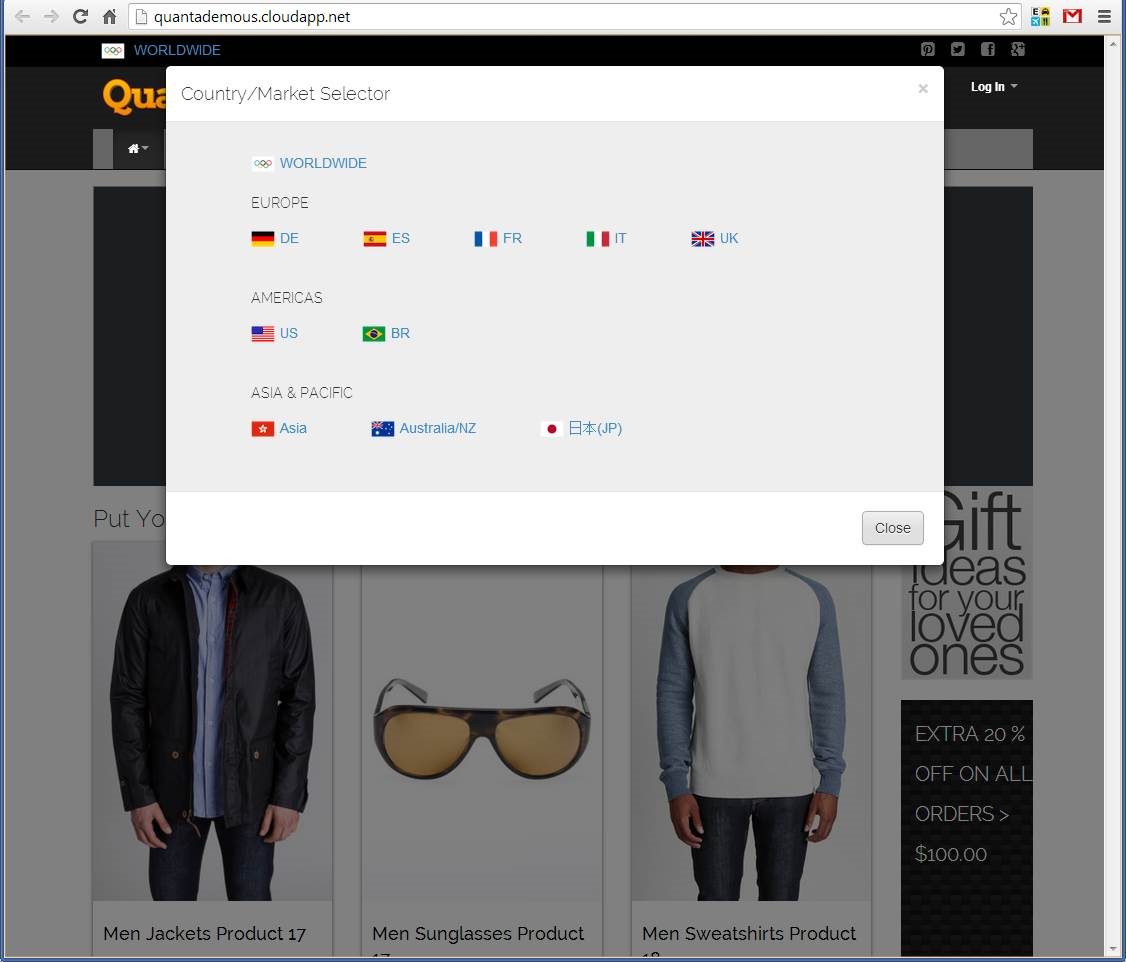Click the German flag icon
This screenshot has height=962, width=1126.
(x=263, y=239)
